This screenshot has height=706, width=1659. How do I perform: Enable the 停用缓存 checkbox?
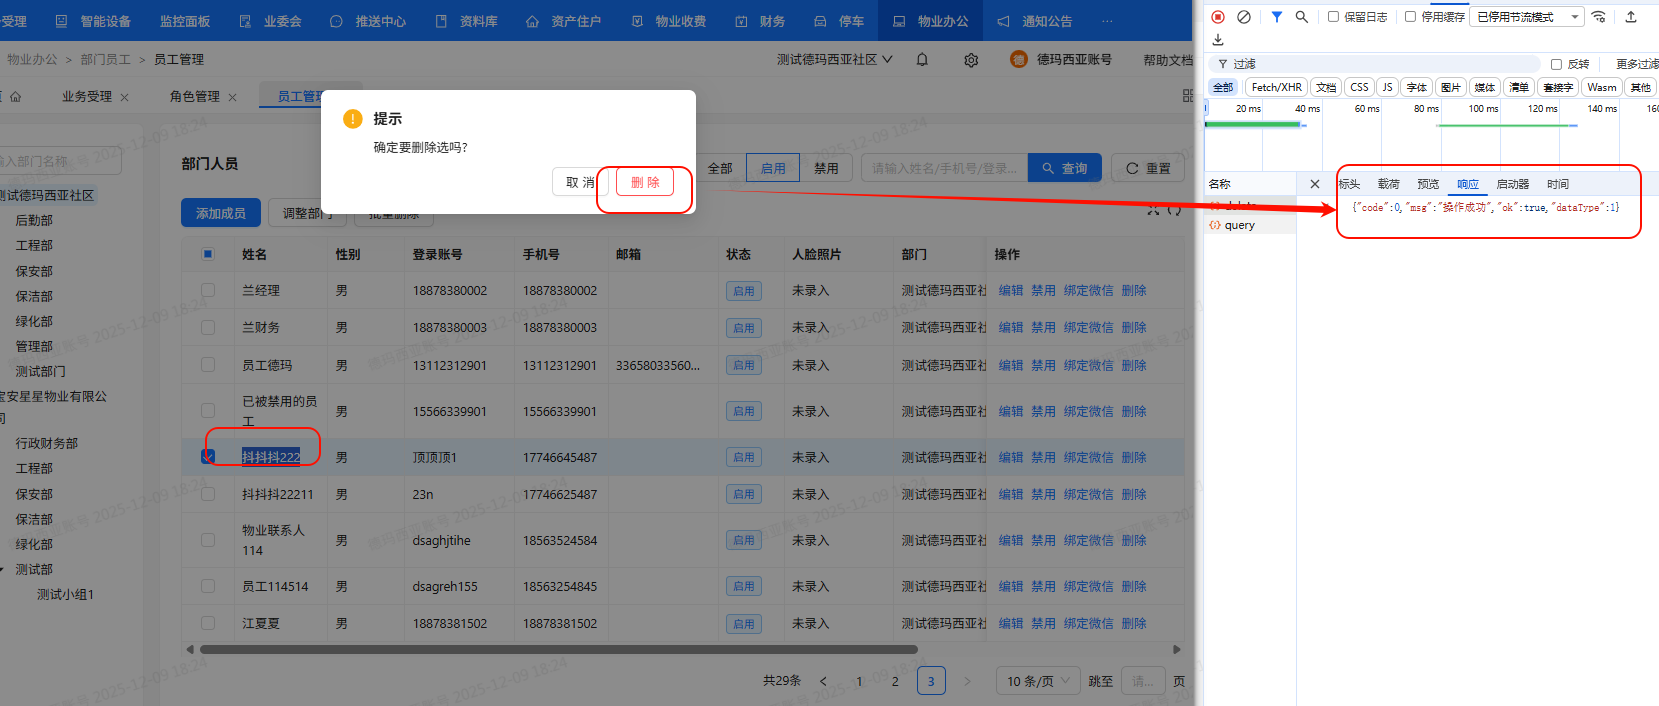[1410, 17]
